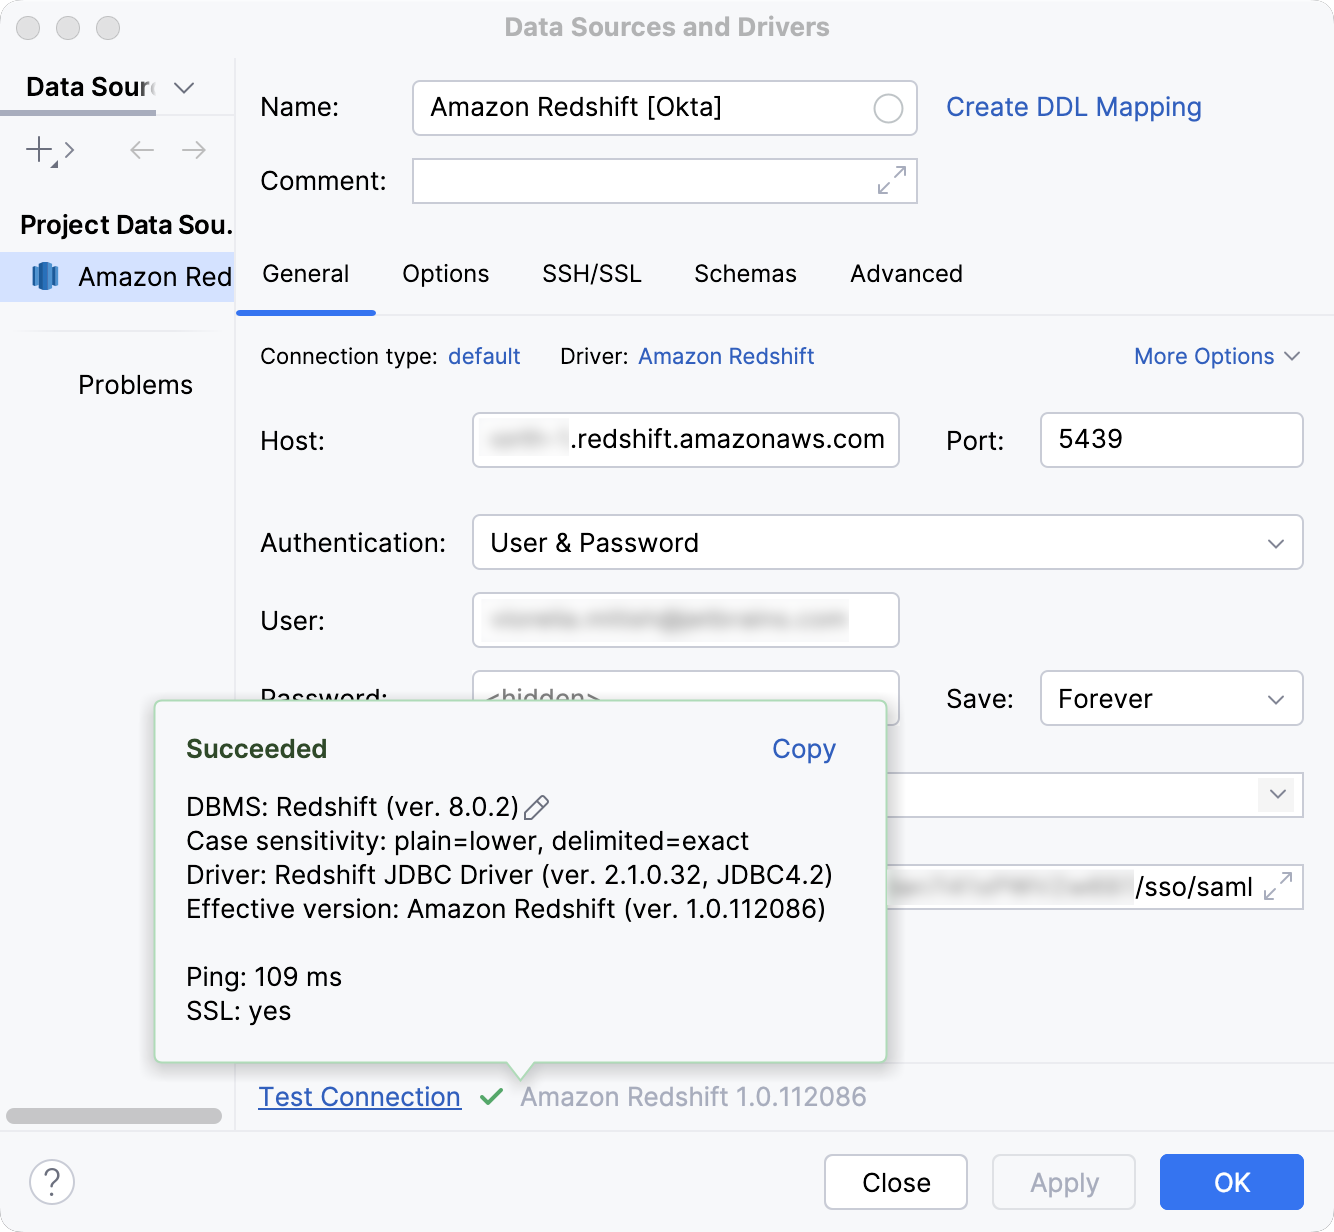Viewport: 1334px width, 1232px height.
Task: Select the Amazon Redshift data source icon
Action: click(45, 277)
